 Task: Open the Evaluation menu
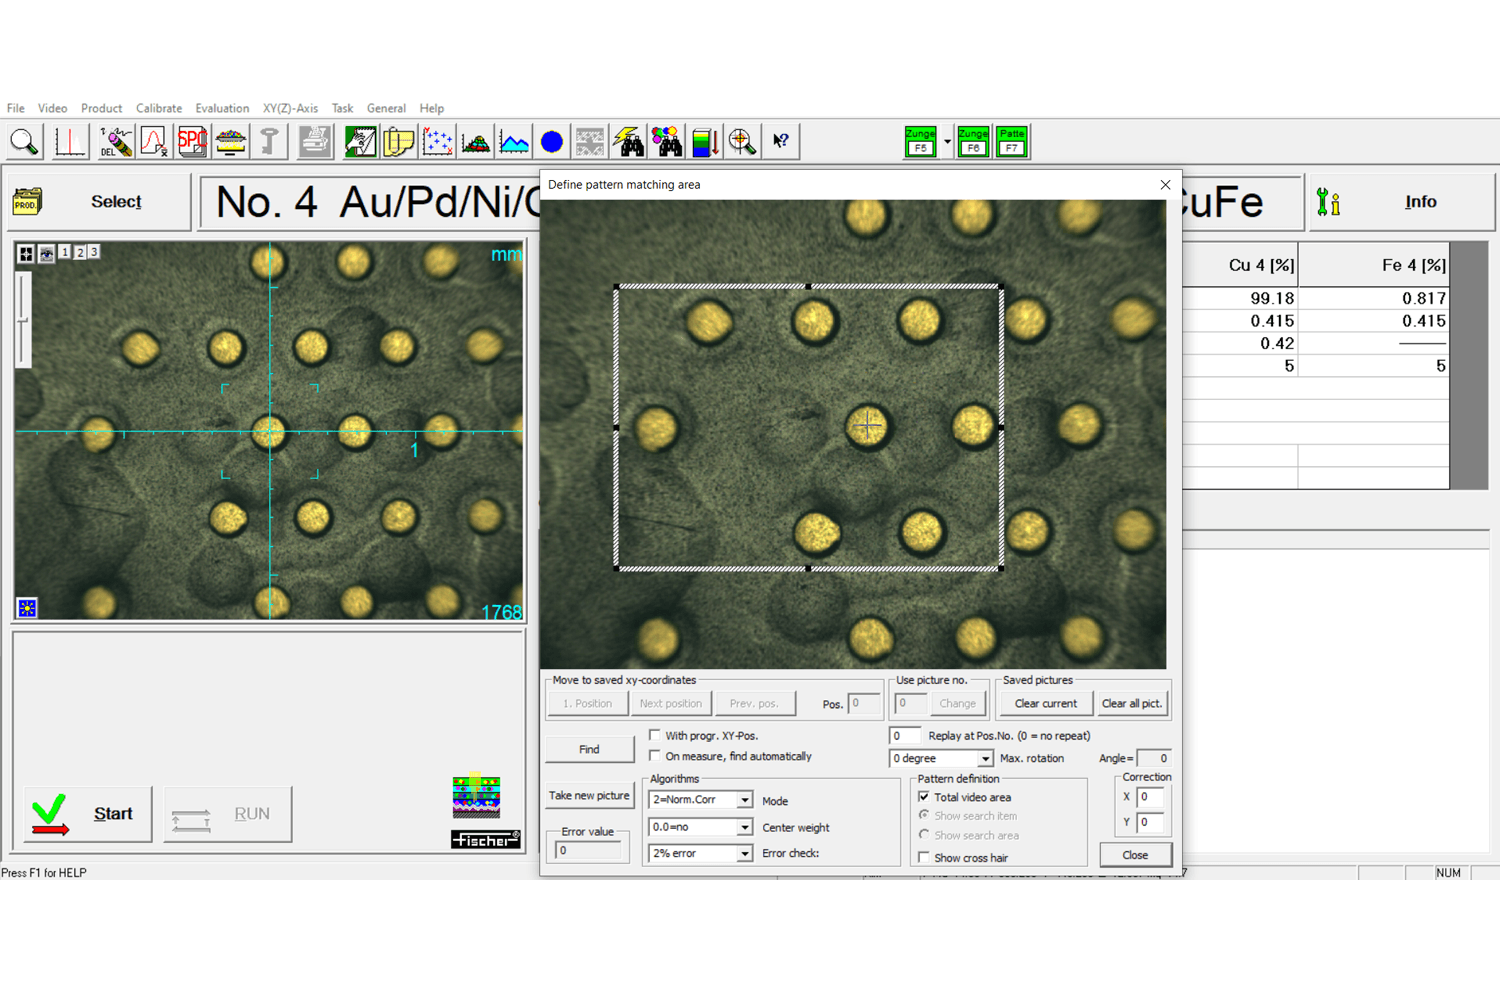[222, 108]
